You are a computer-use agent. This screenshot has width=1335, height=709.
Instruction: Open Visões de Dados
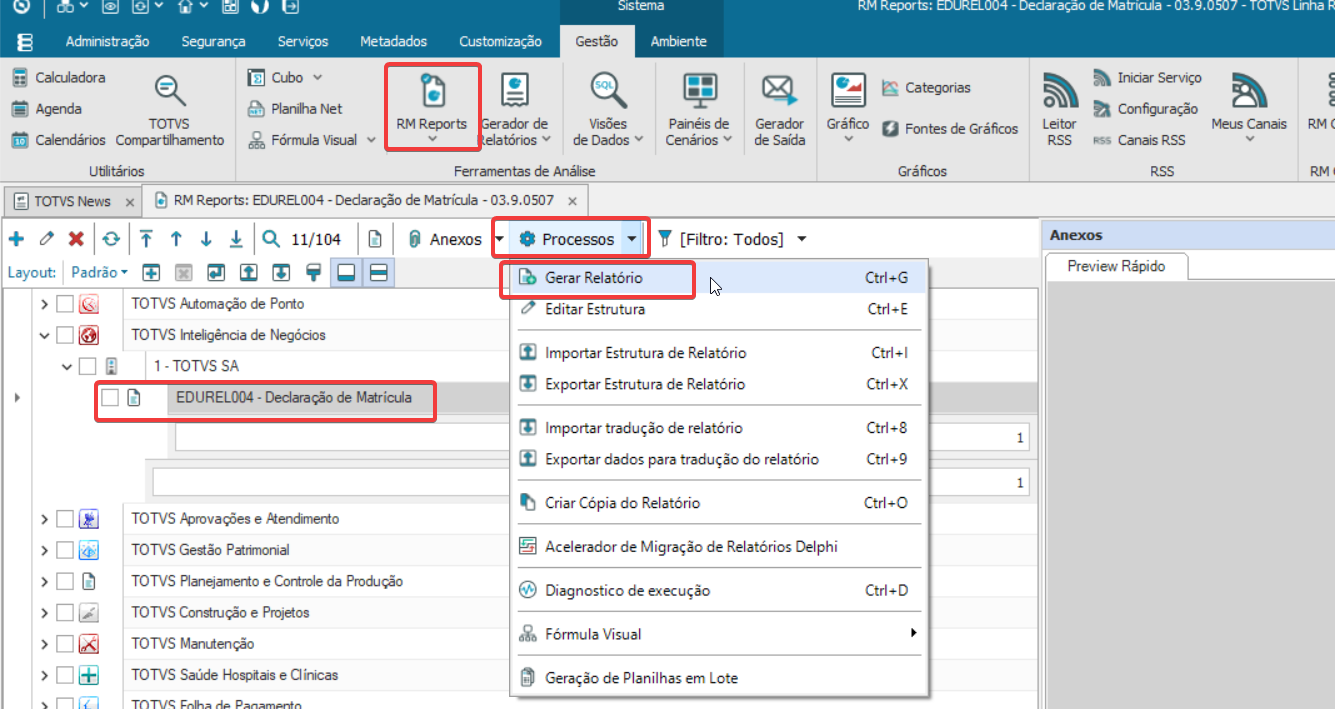click(608, 110)
